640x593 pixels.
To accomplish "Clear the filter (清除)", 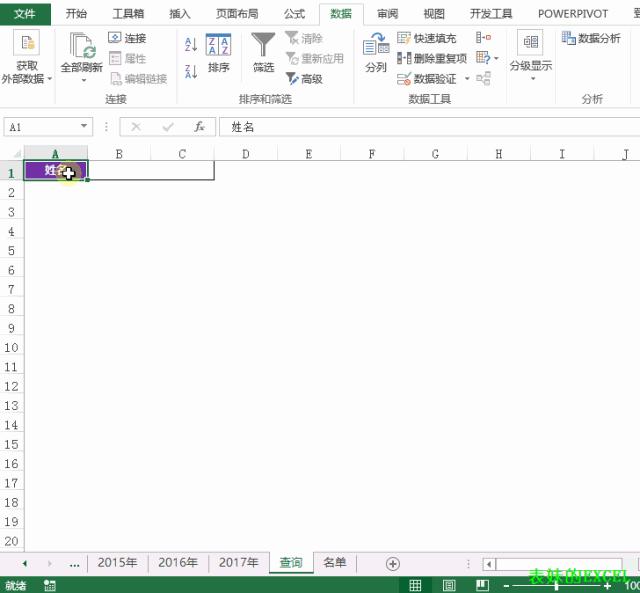I will (304, 38).
